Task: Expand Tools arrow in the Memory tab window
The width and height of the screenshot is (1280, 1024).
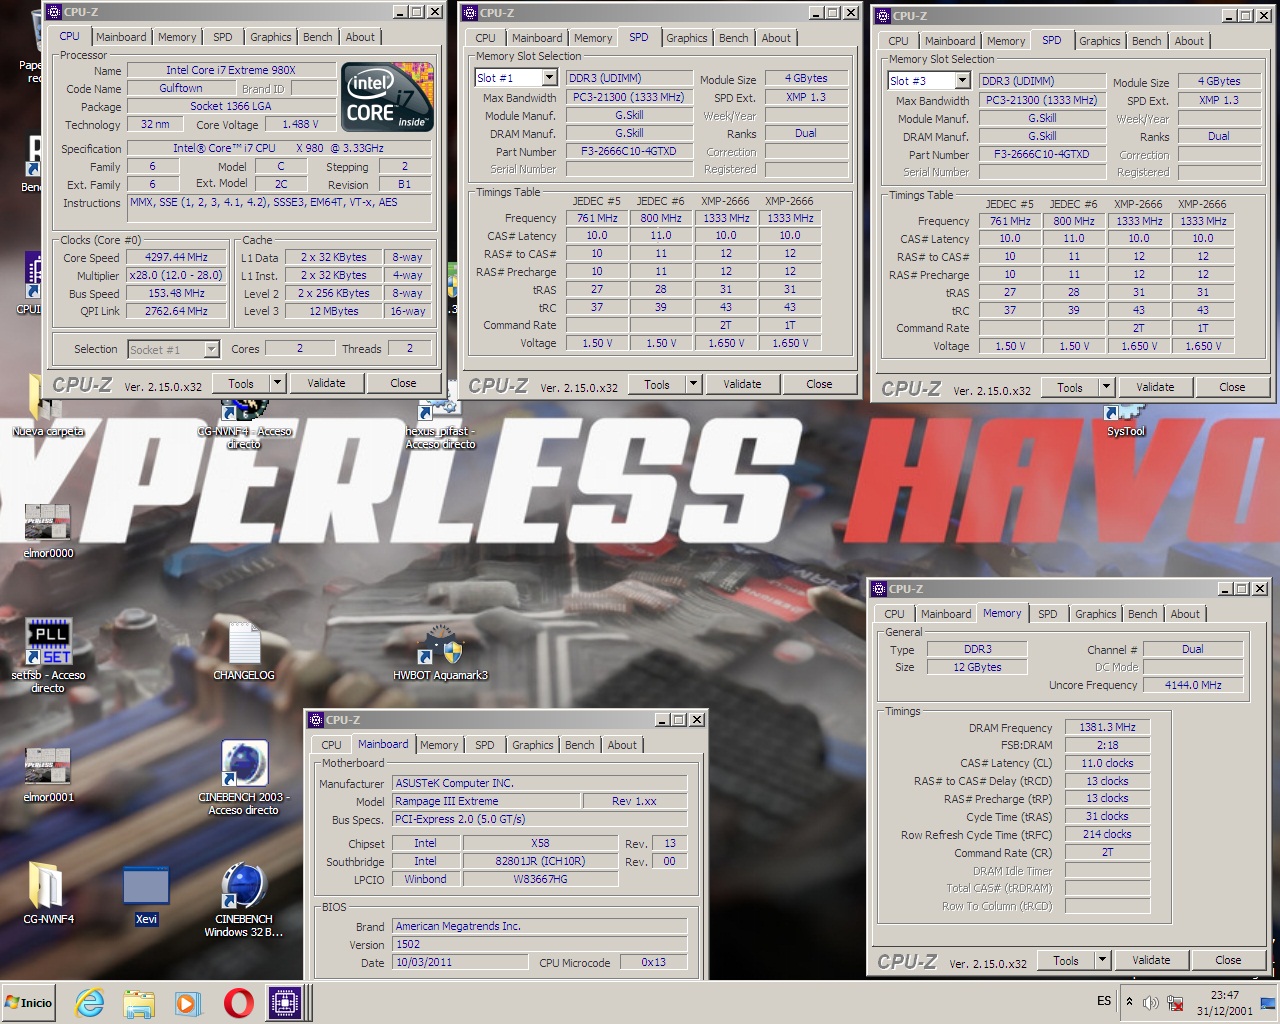Action: click(1102, 960)
